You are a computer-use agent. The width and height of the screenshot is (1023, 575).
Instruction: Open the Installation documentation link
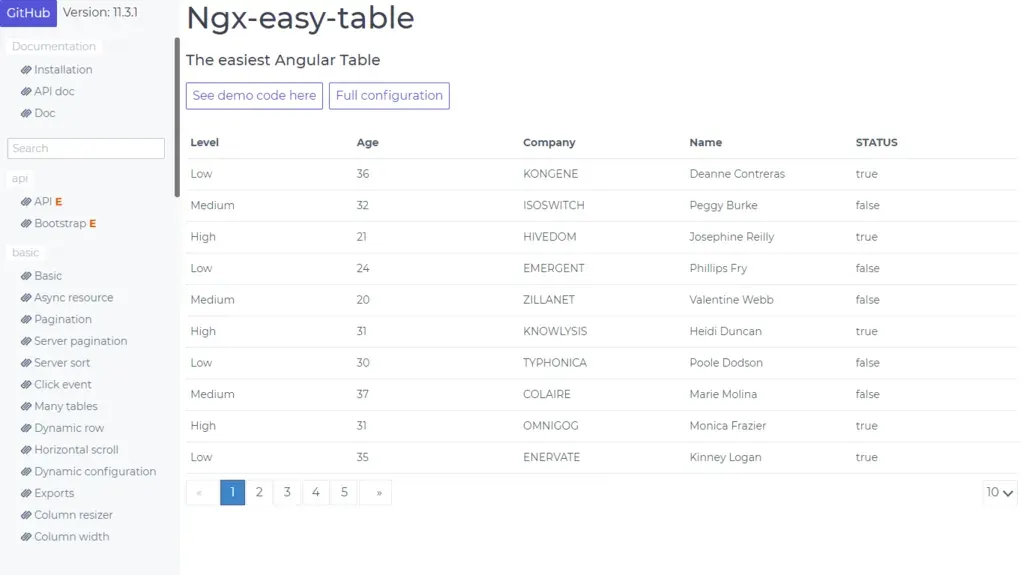coord(63,70)
